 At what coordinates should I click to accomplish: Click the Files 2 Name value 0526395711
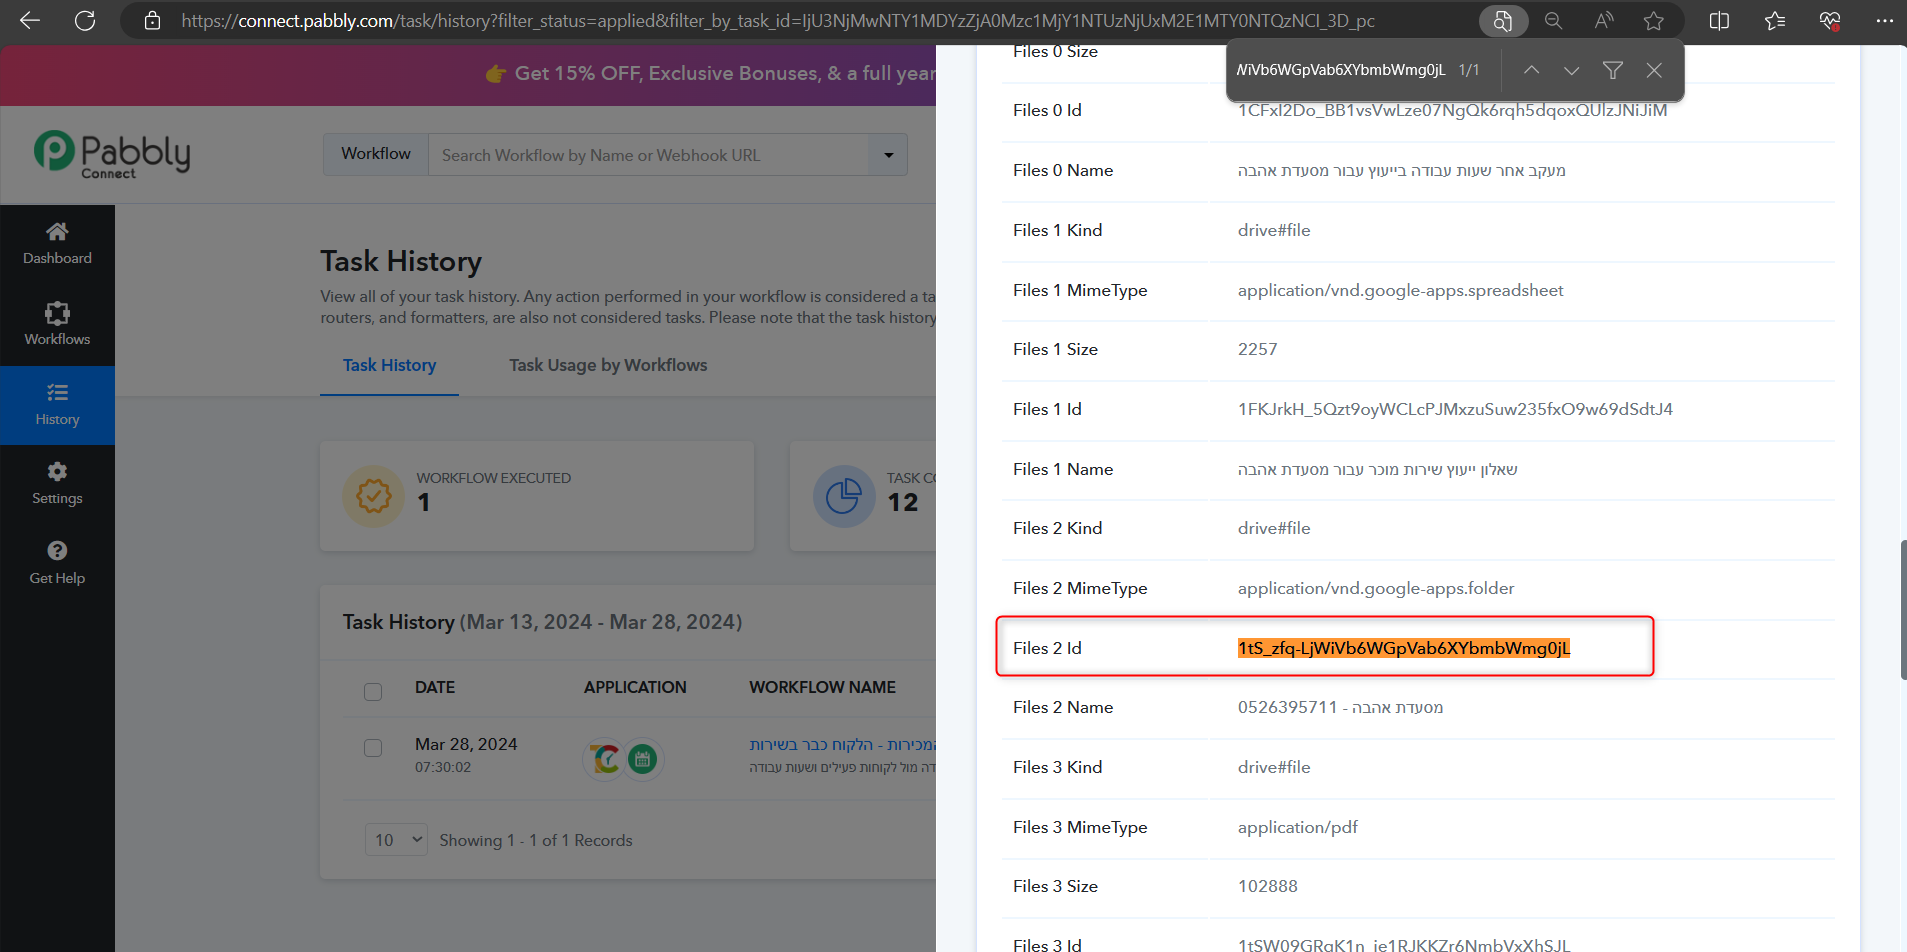click(x=1340, y=707)
